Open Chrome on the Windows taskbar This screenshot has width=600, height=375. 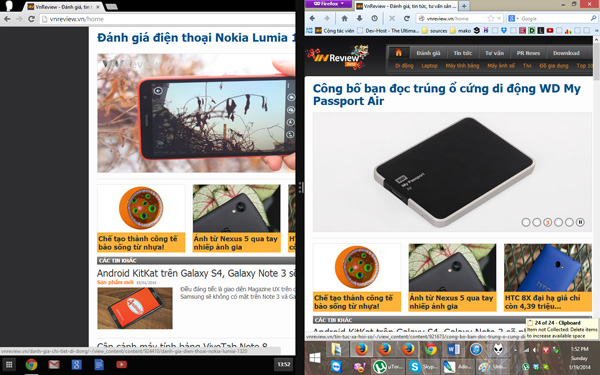click(430, 349)
